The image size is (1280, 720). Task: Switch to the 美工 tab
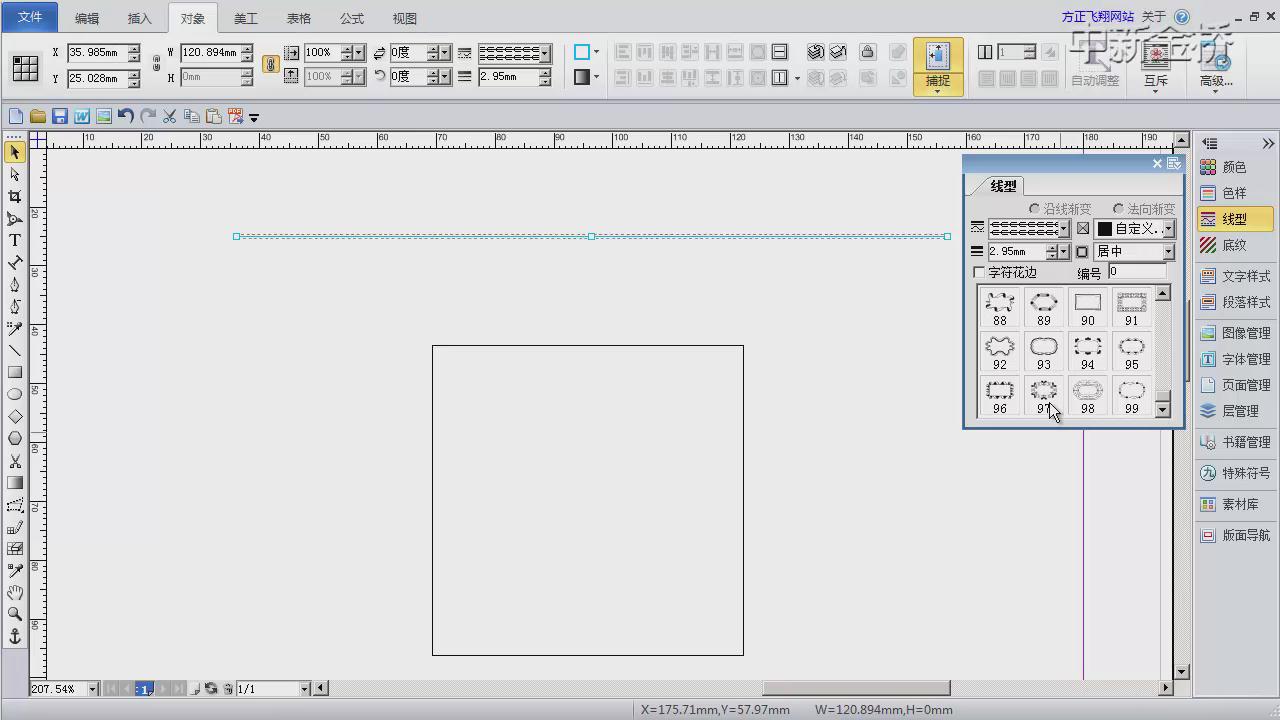point(245,18)
